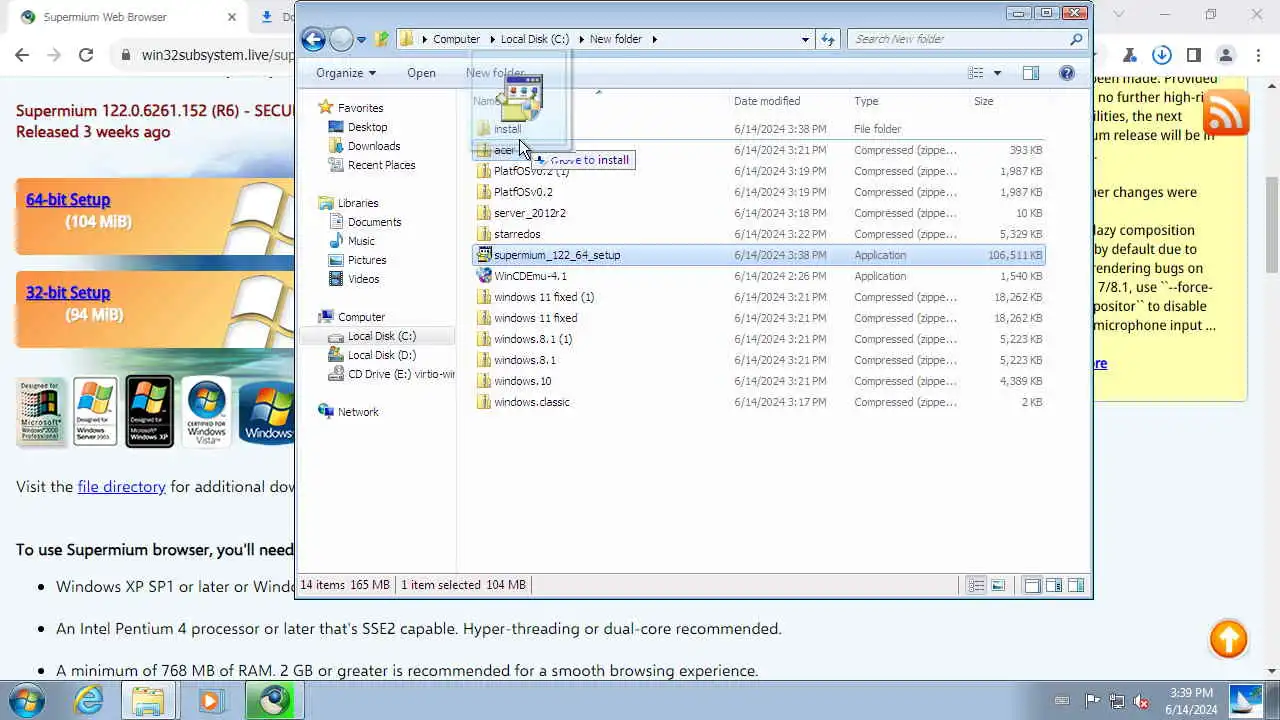Expand the arrow after Computer in breadcrumb
The image size is (1280, 720).
click(490, 39)
